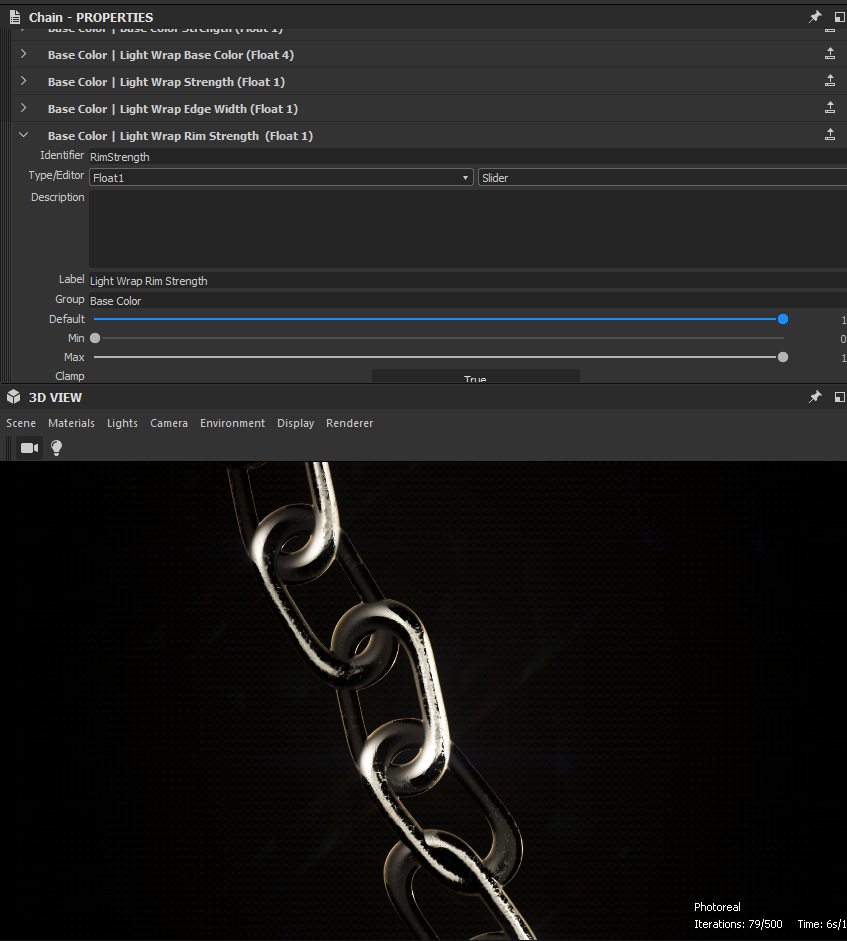
Task: Maximize the 3D View panel
Action: tap(840, 397)
